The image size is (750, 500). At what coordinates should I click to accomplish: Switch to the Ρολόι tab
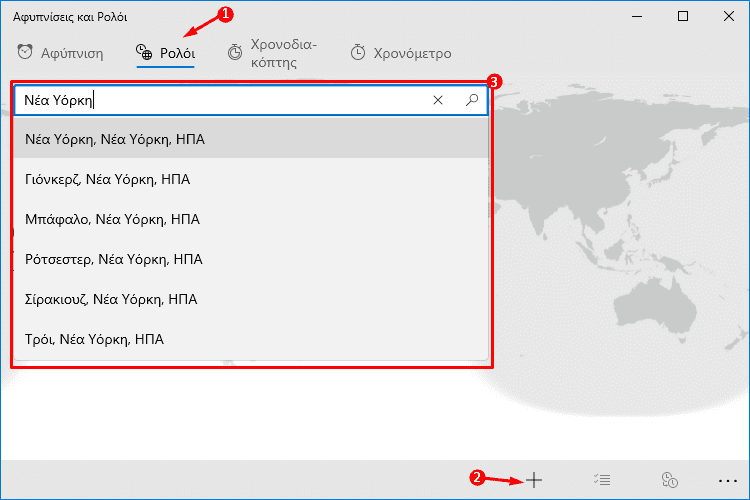coord(165,53)
